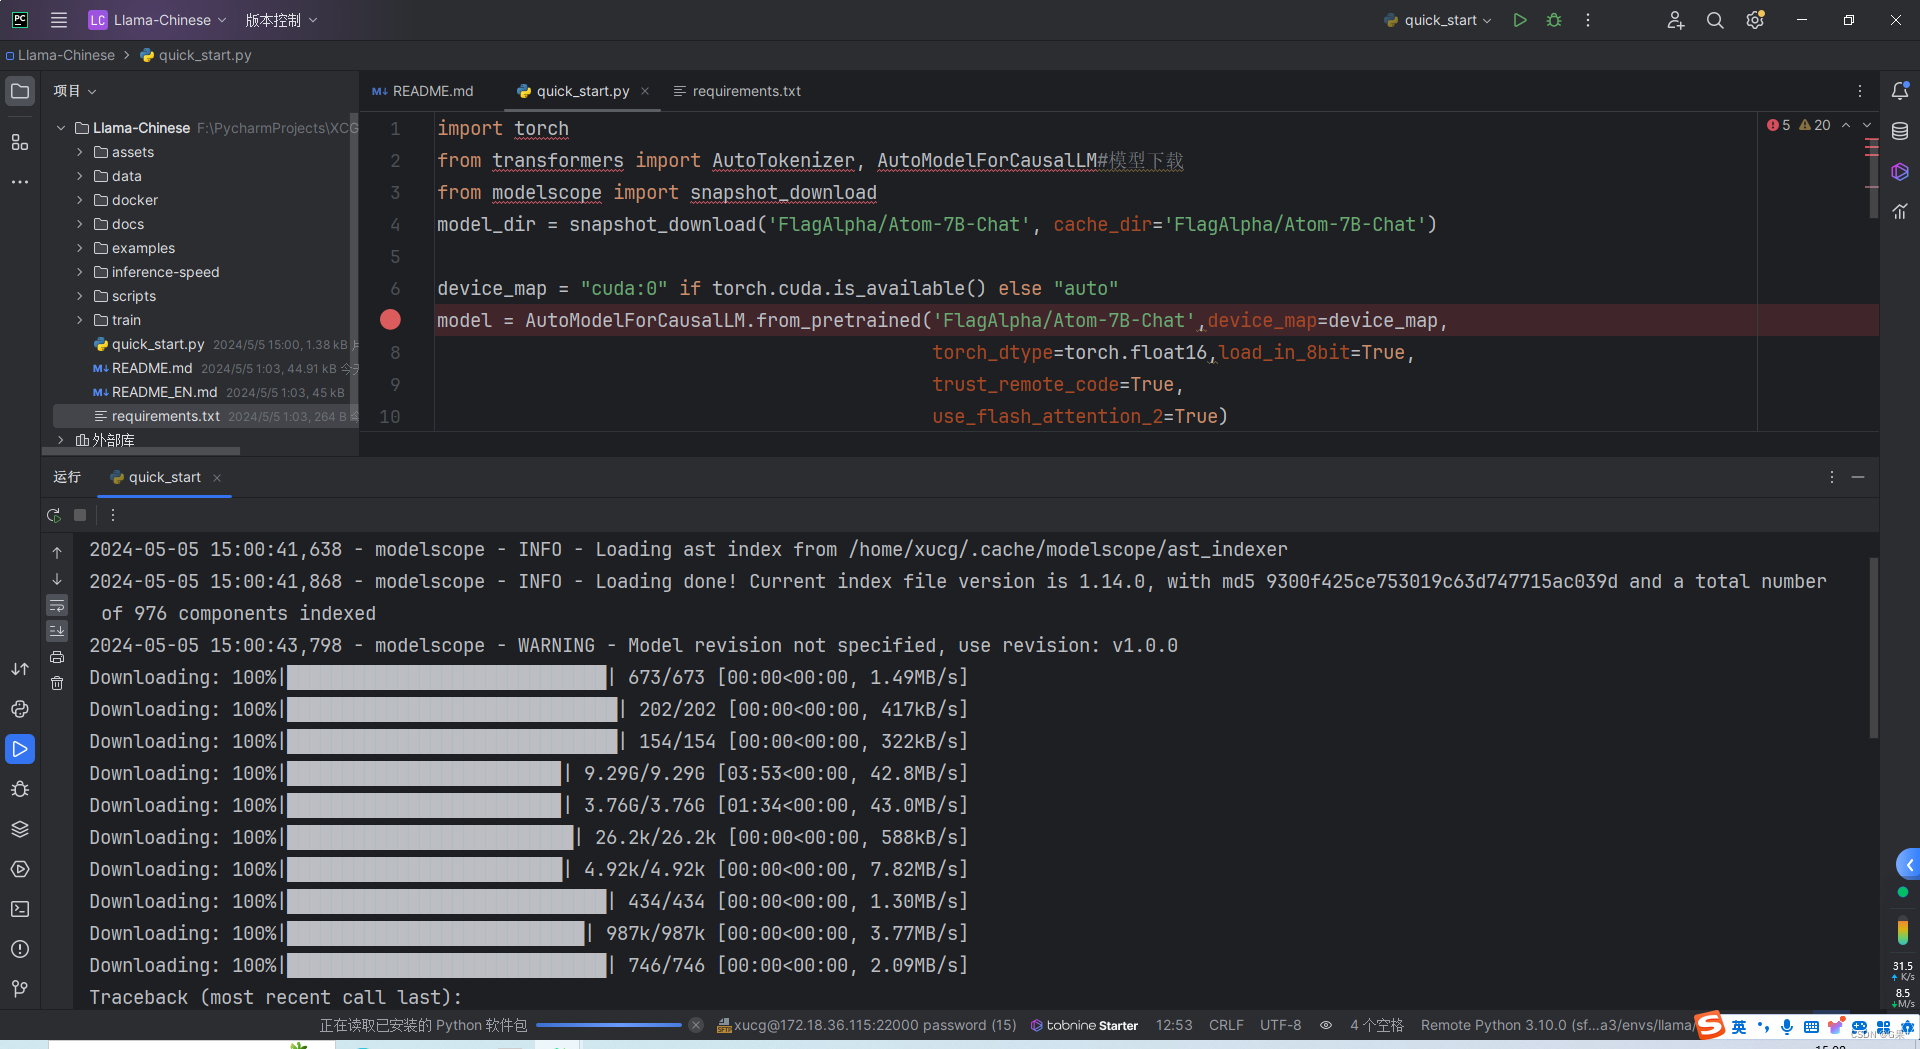Collapse the Llama-Chinese project root
The height and width of the screenshot is (1049, 1920).
point(61,128)
